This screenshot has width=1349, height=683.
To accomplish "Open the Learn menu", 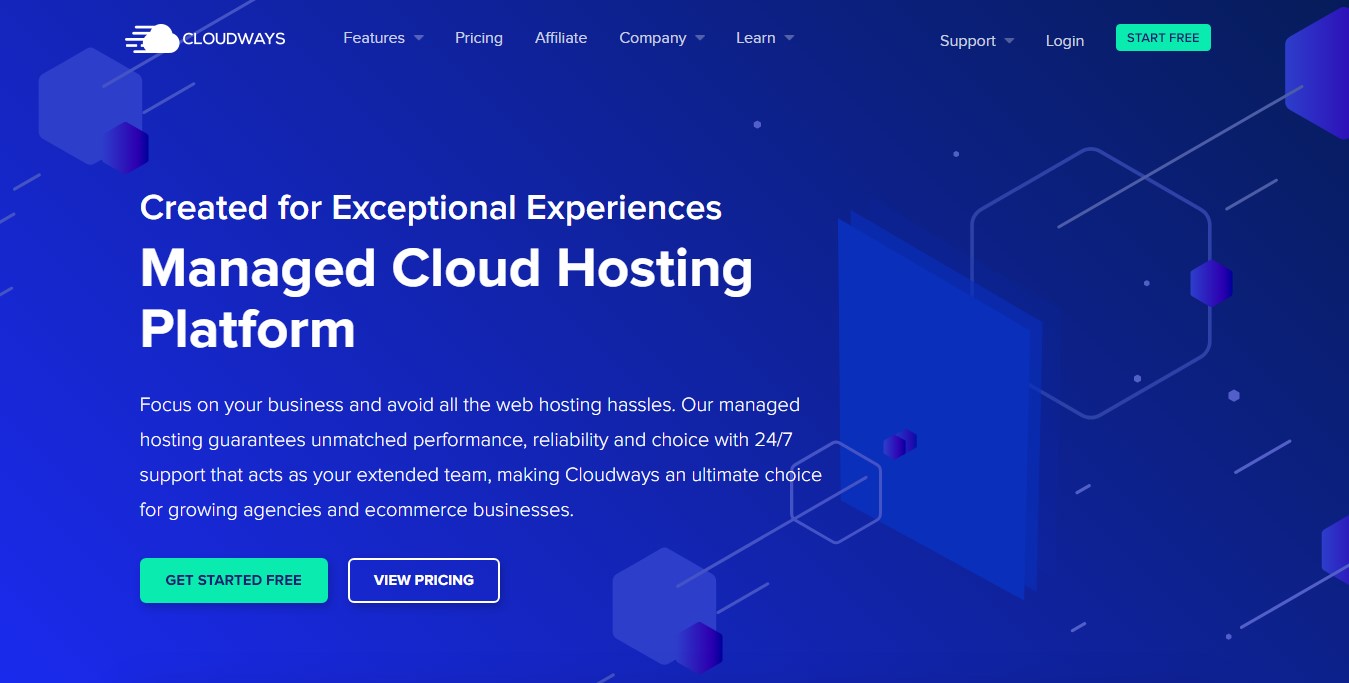I will tap(756, 38).
